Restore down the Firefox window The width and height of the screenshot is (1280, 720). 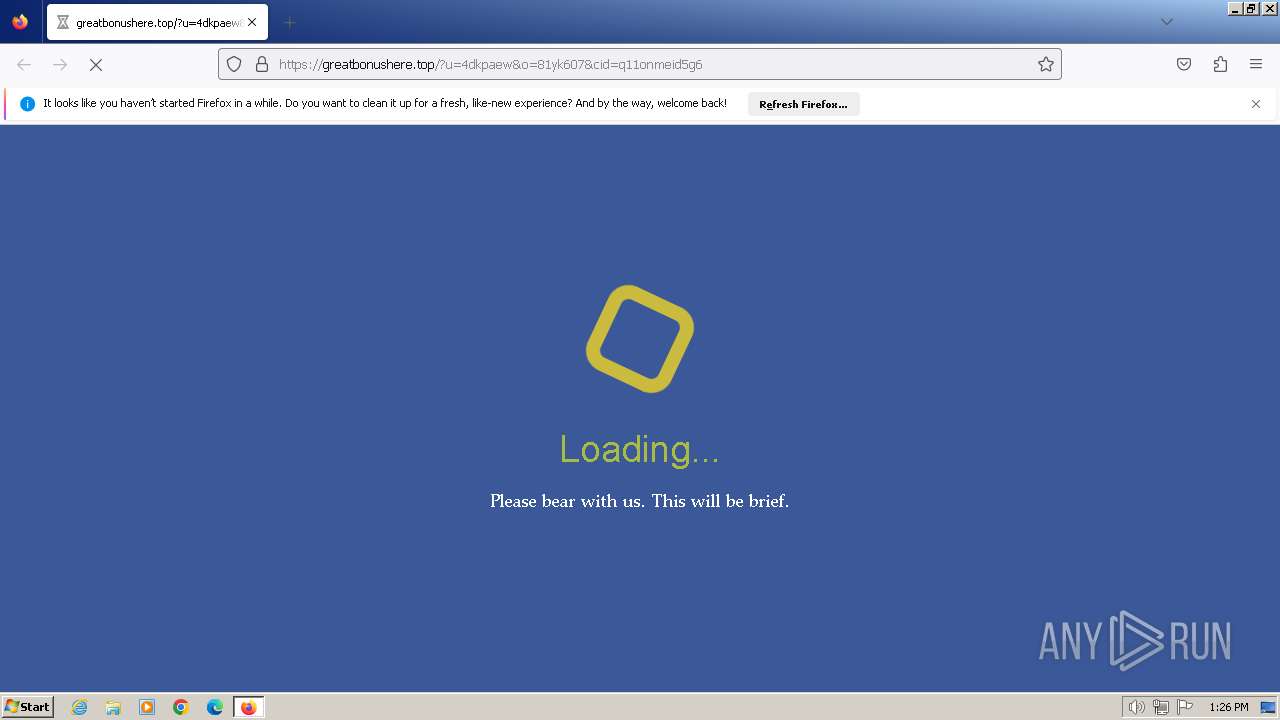1252,8
